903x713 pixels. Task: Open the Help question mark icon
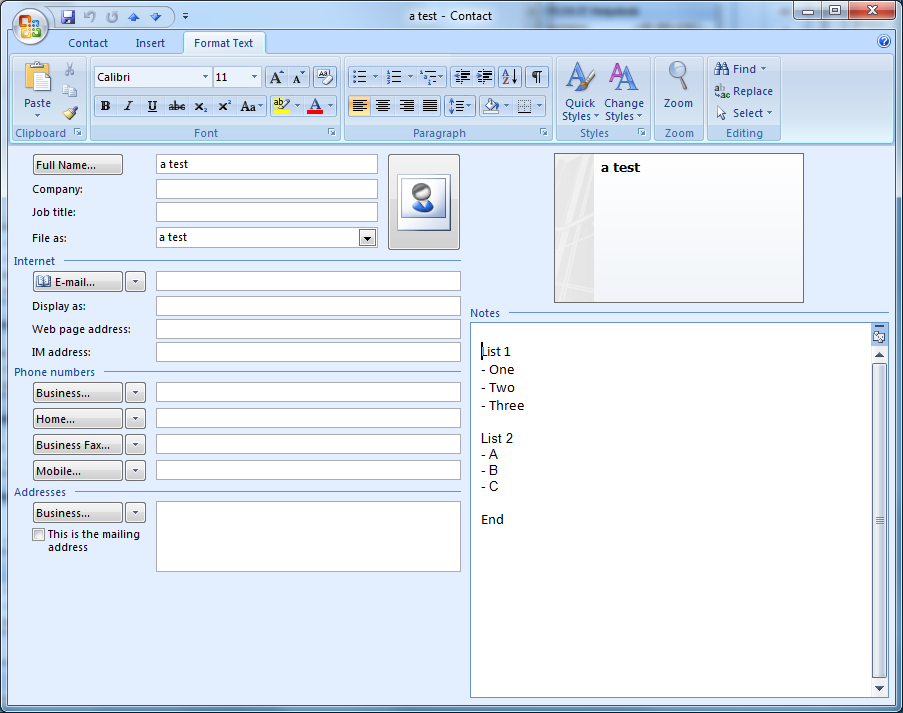[x=884, y=41]
